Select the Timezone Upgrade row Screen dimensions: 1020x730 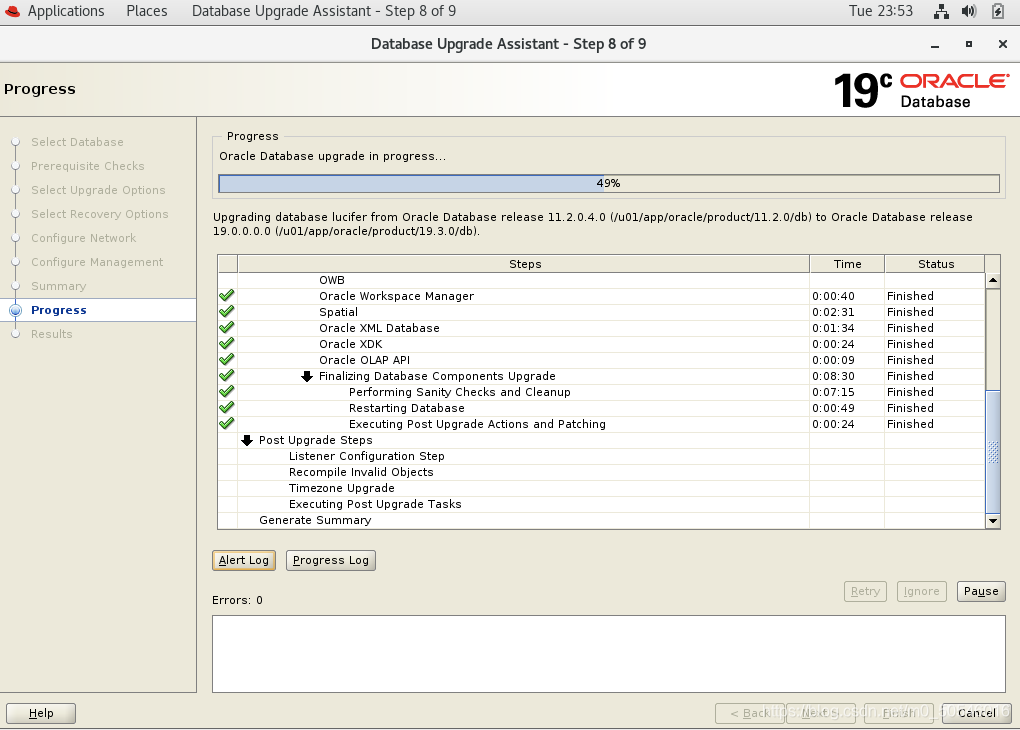point(601,488)
